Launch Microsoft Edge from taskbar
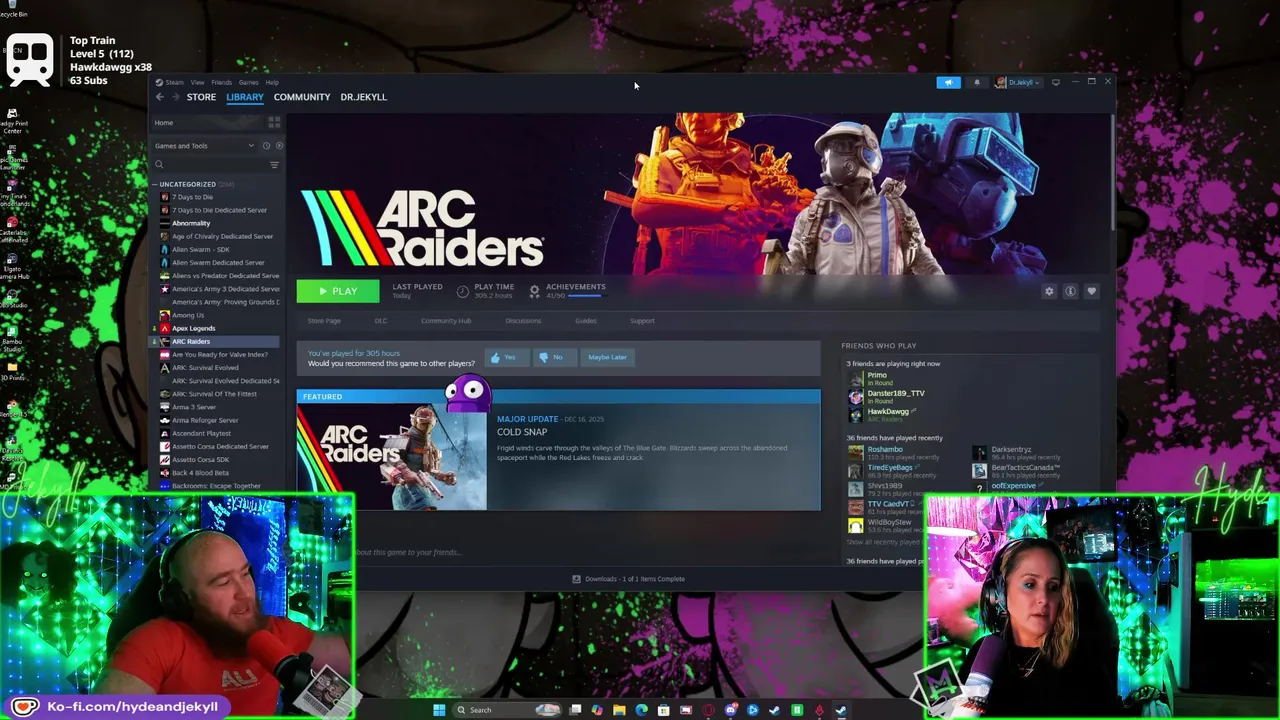 coord(641,710)
